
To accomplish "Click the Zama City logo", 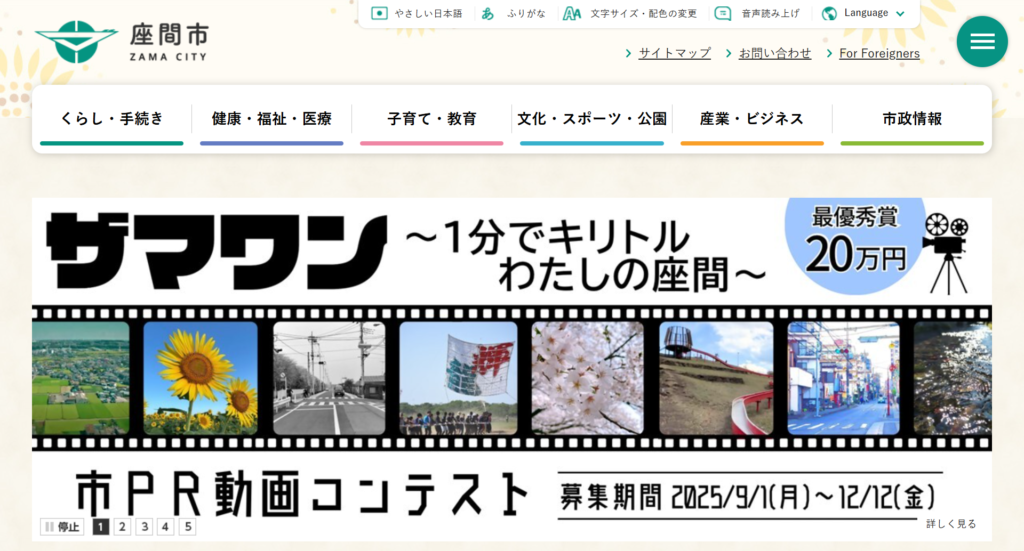I will point(122,41).
